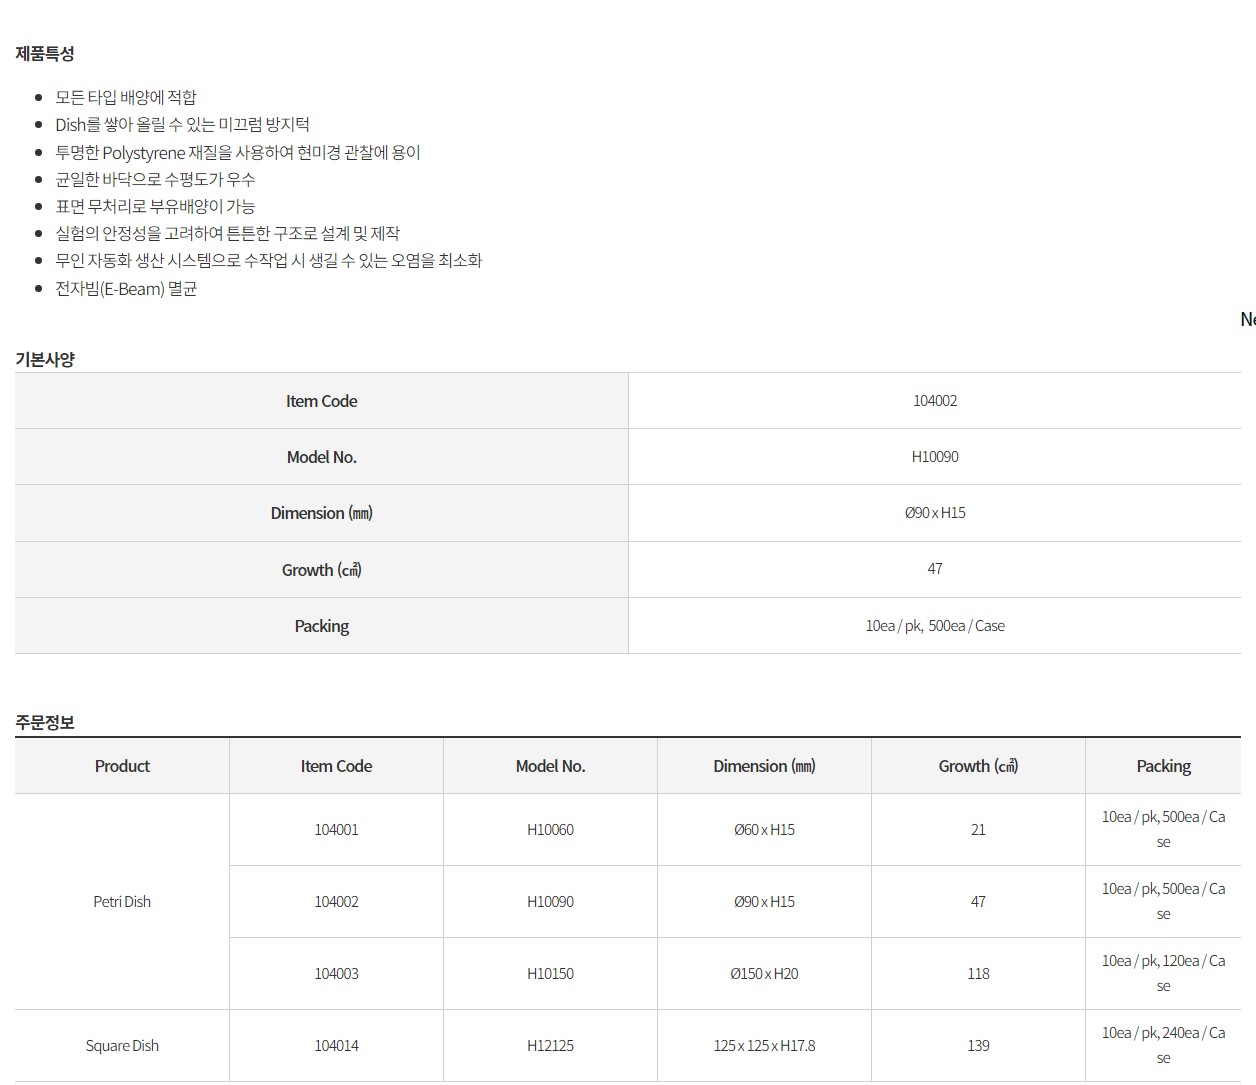Click the '기본사양' heading
The width and height of the screenshot is (1256, 1085).
coord(45,359)
